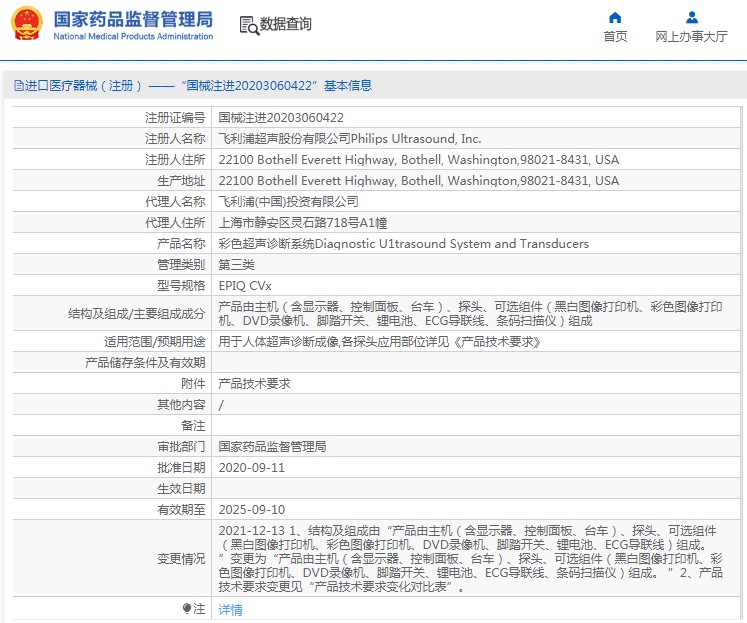Image resolution: width=747 pixels, height=623 pixels.
Task: Click model value EPIQ CVx
Action: coord(245,286)
